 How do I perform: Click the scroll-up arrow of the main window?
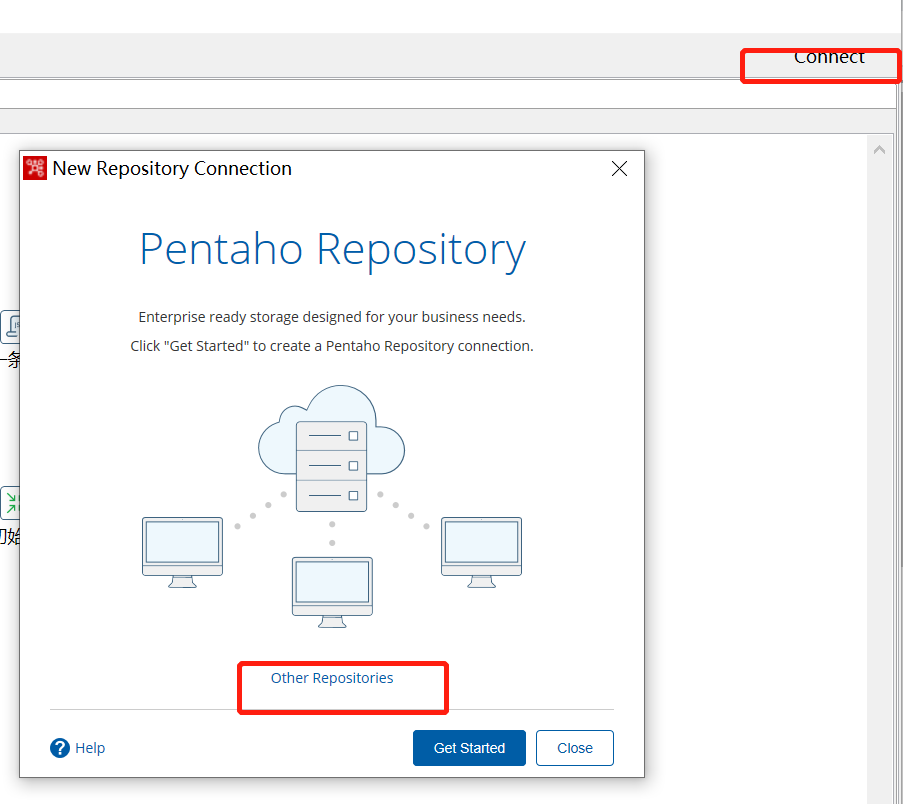pyautogui.click(x=879, y=150)
